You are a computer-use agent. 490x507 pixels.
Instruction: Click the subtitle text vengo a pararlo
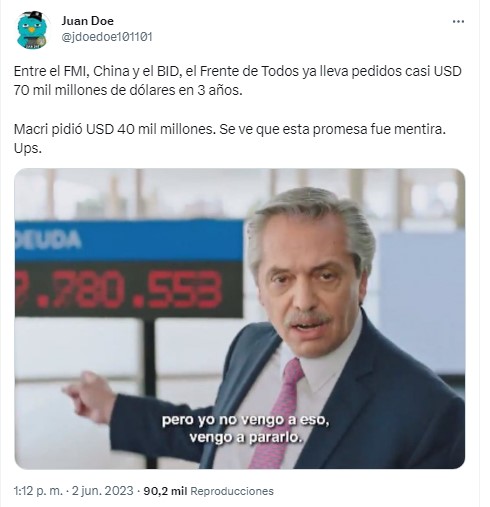click(246, 437)
